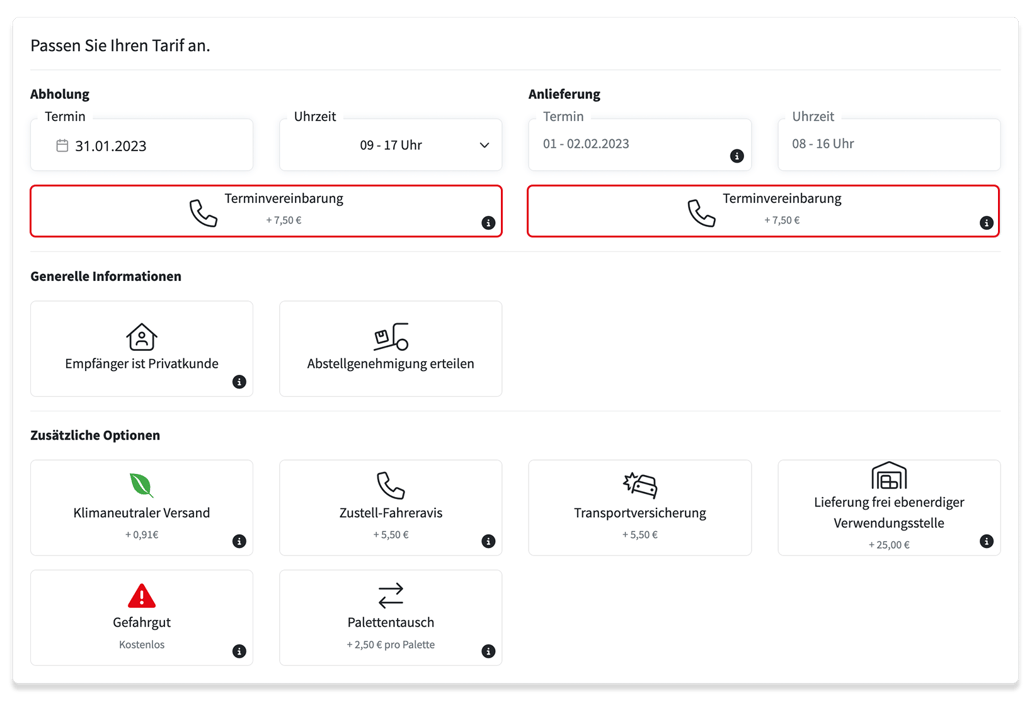
Task: Click the 'Kostenlos' label under Gefahrgut
Action: tap(142, 645)
